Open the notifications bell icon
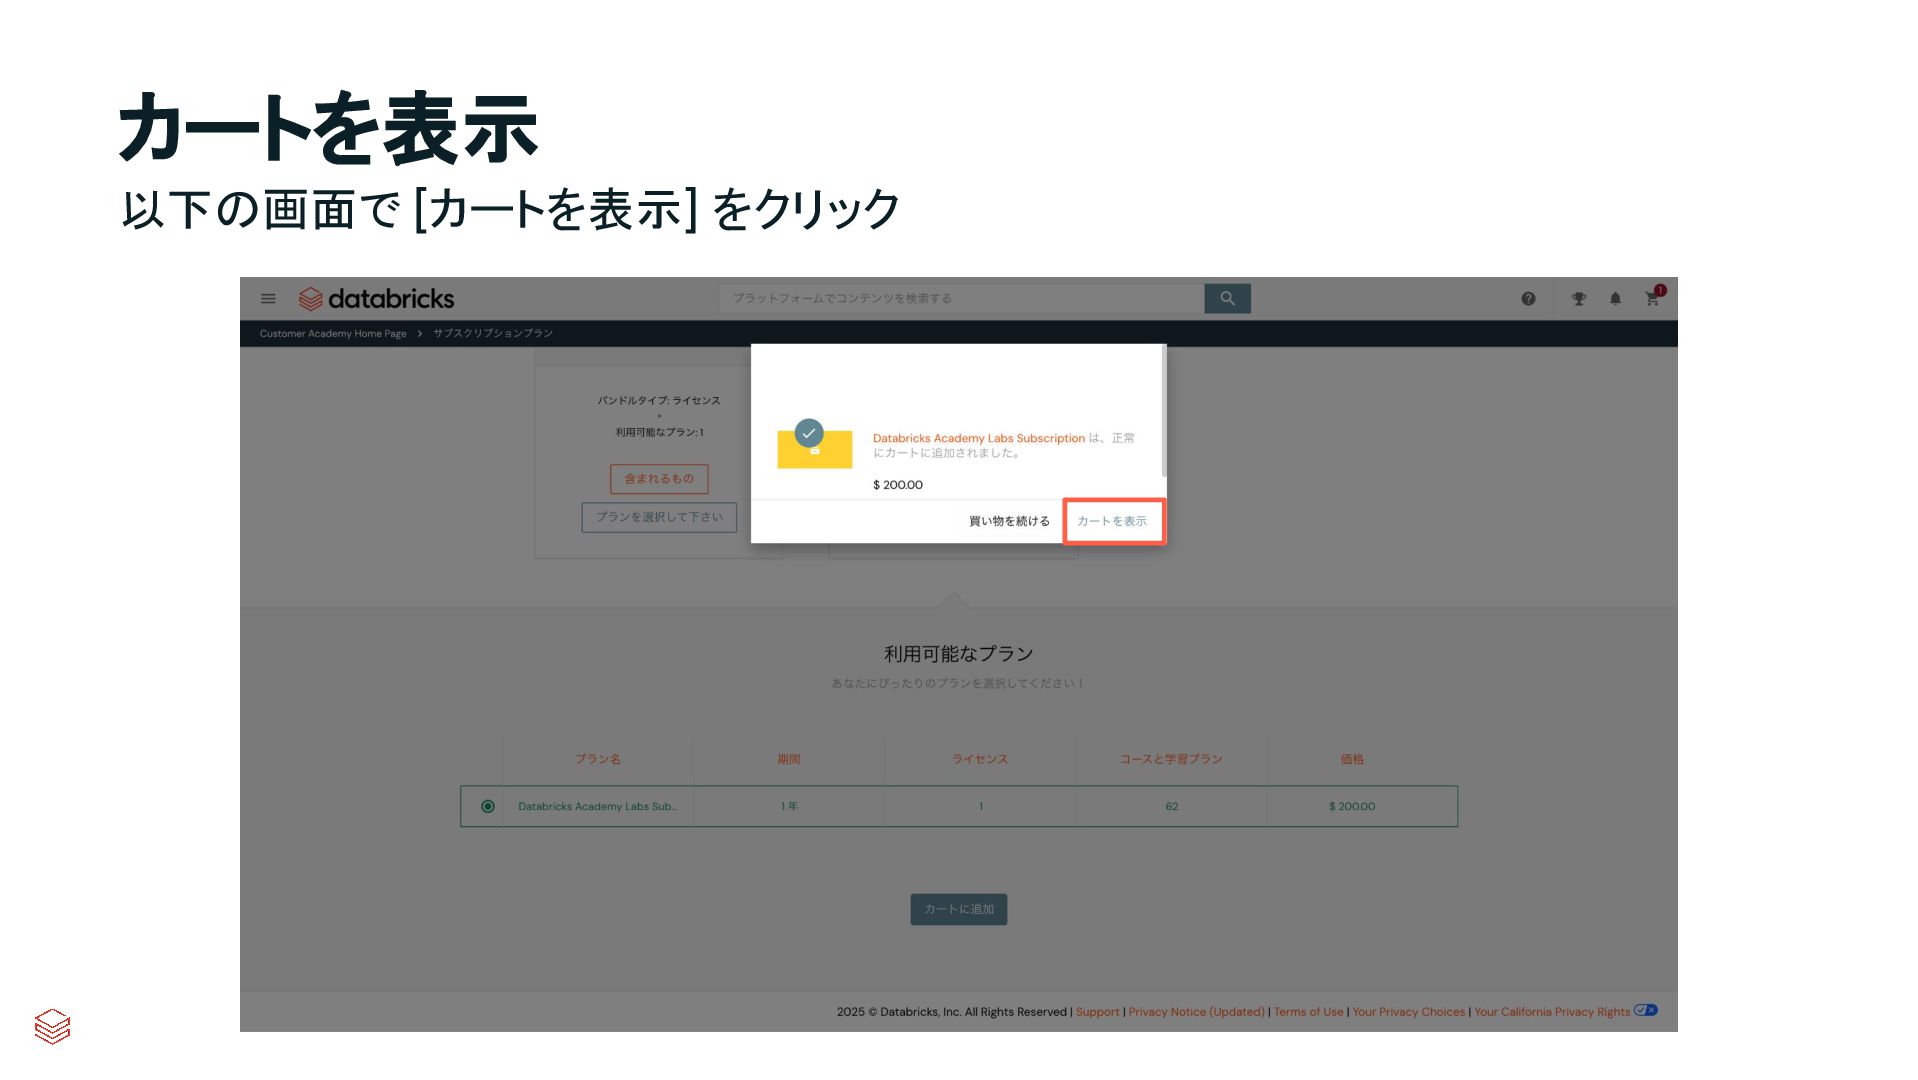 pos(1615,298)
